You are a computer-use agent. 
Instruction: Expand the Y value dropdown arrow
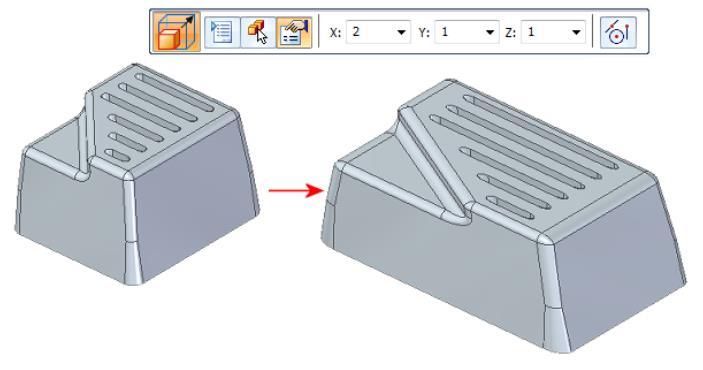[x=490, y=32]
